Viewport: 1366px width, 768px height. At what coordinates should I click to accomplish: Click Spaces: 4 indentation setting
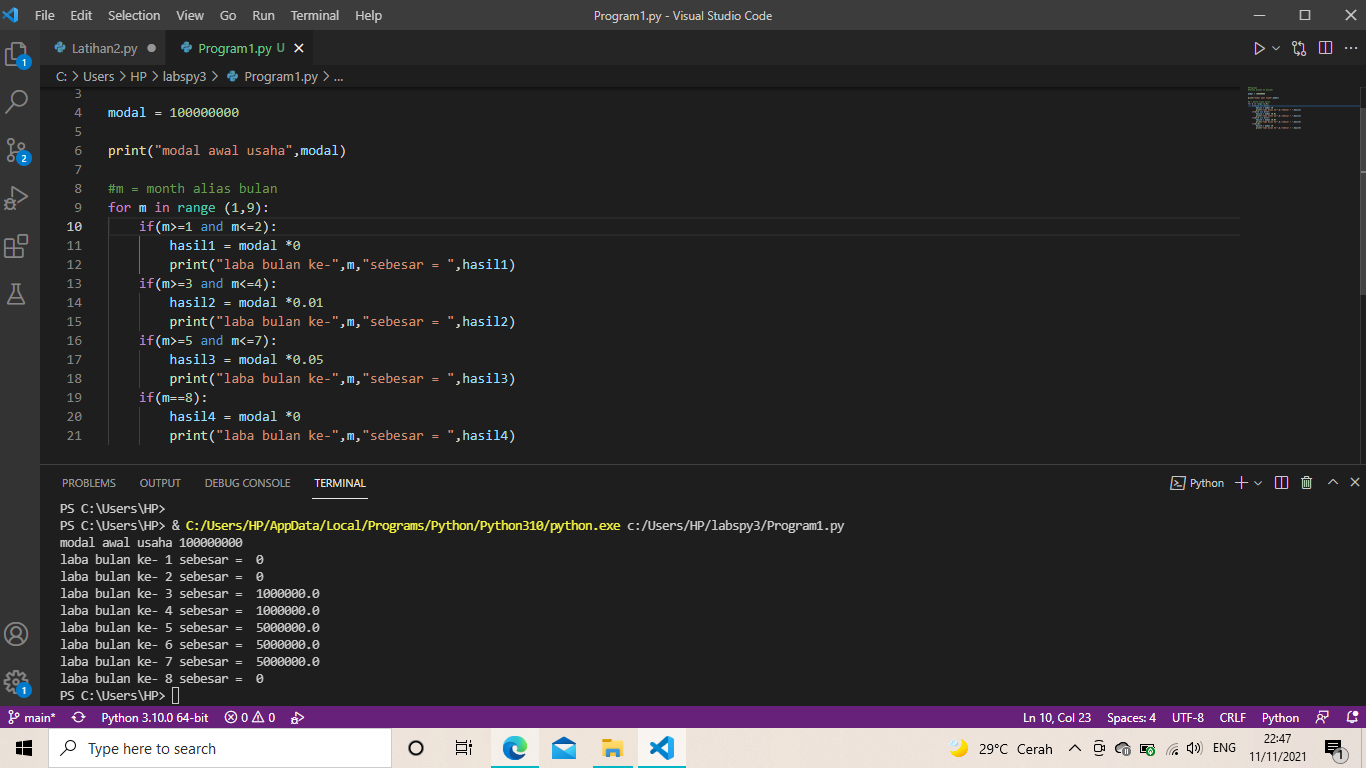1131,718
